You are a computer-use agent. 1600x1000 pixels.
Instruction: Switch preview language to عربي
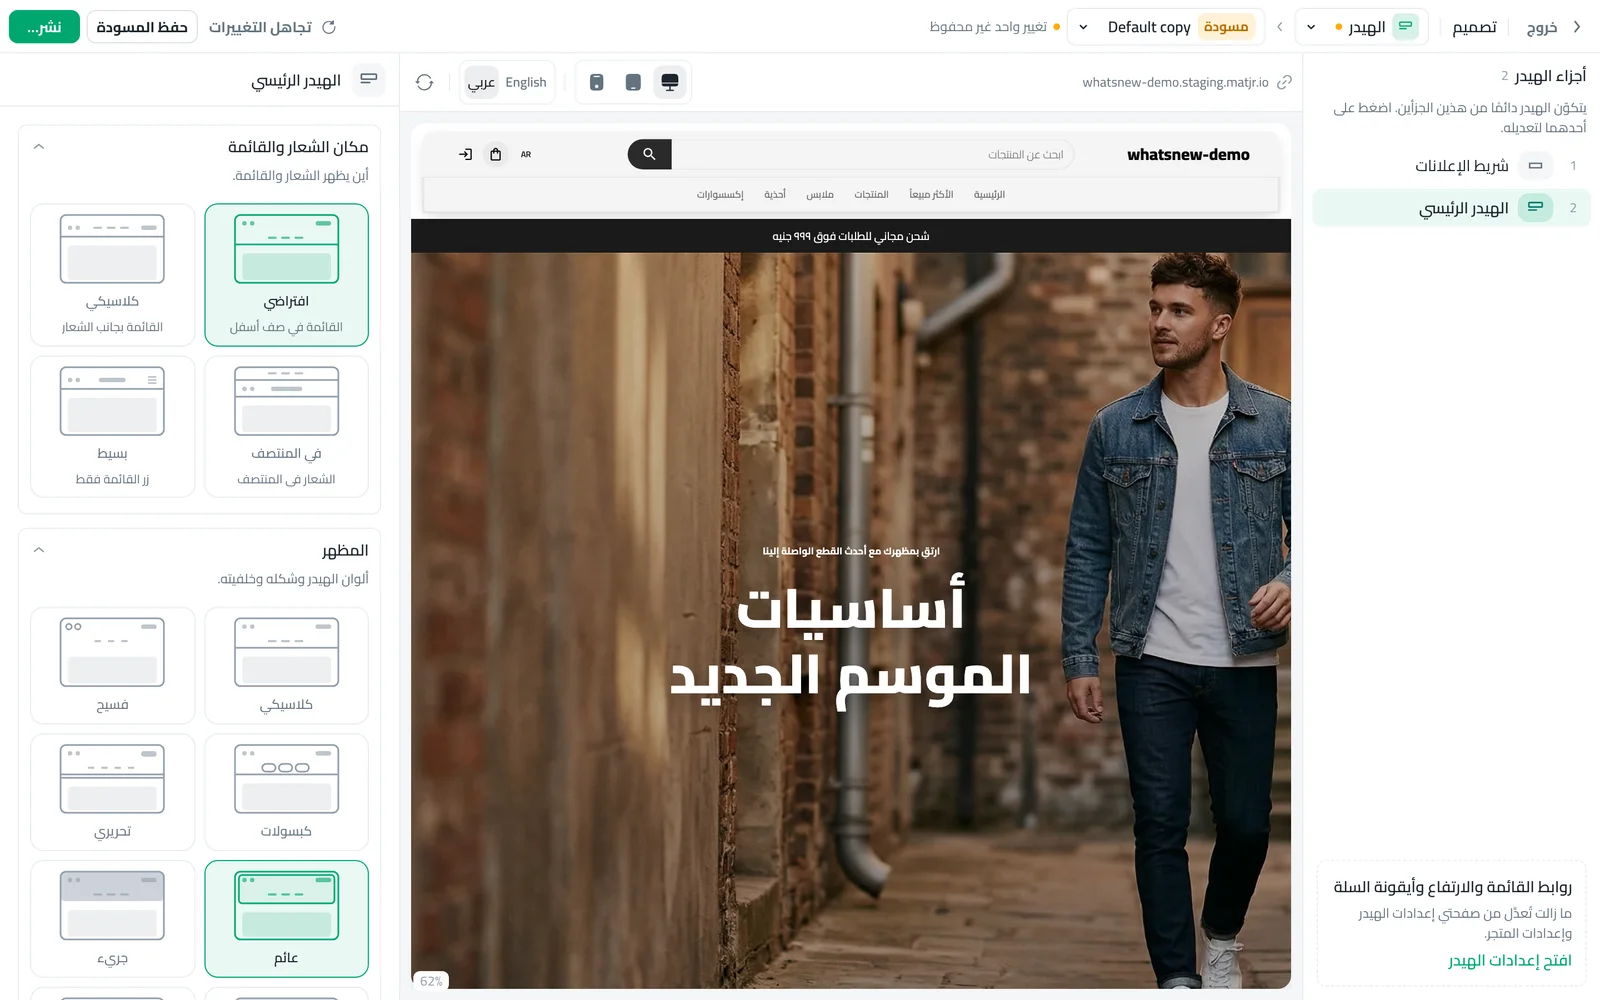pyautogui.click(x=481, y=82)
